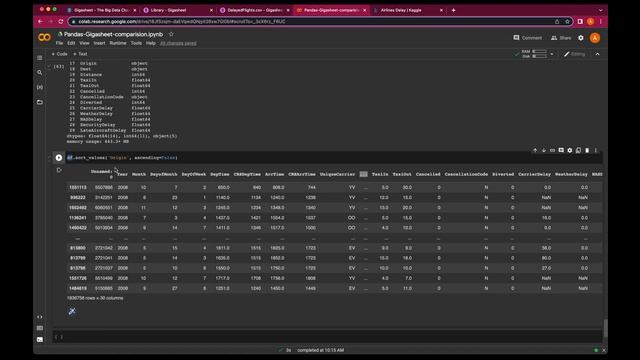Click the Comment button
The width and height of the screenshot is (640, 360).
(528, 38)
